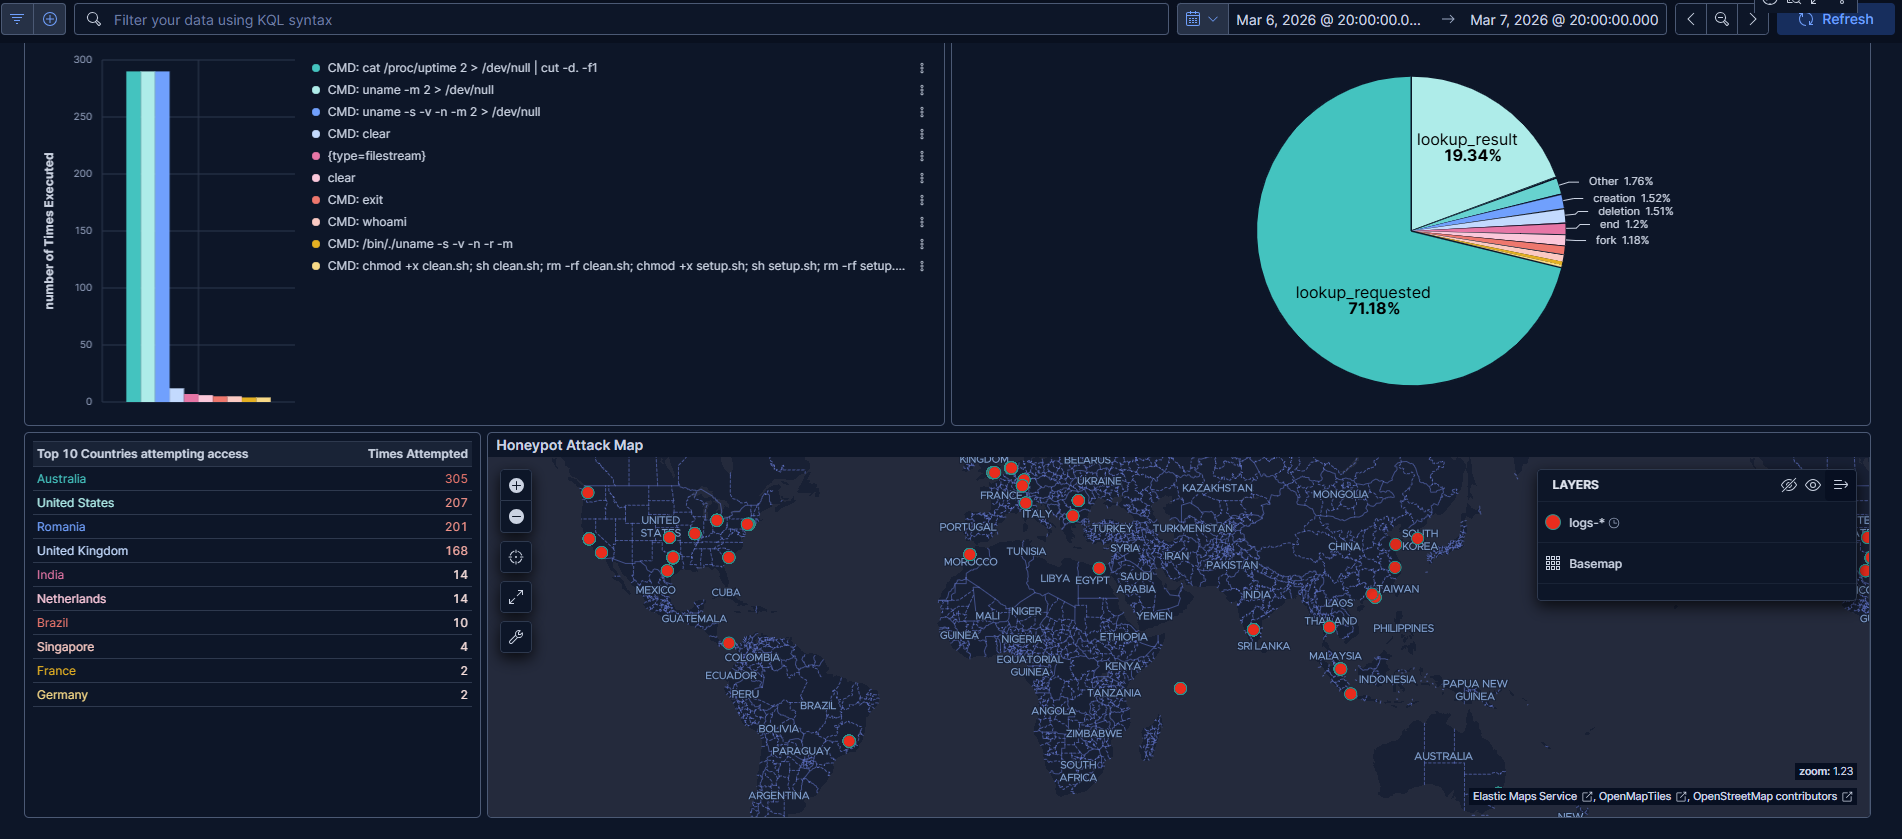Hide all layers using crossed-eye icon
The height and width of the screenshot is (839, 1902).
(1788, 485)
